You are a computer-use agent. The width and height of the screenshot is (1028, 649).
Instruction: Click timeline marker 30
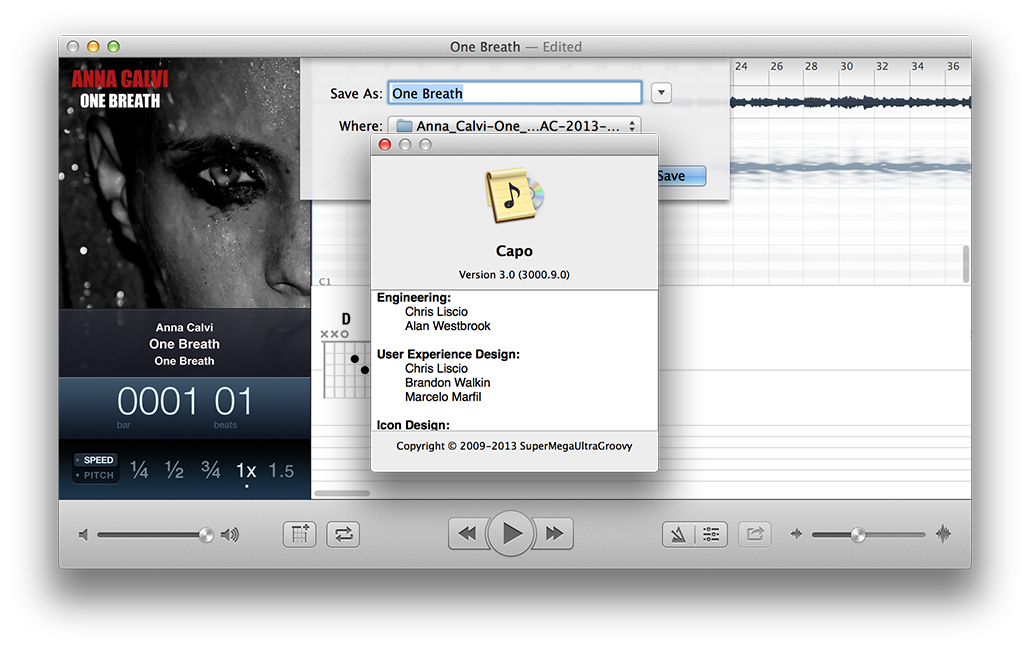tap(846, 66)
